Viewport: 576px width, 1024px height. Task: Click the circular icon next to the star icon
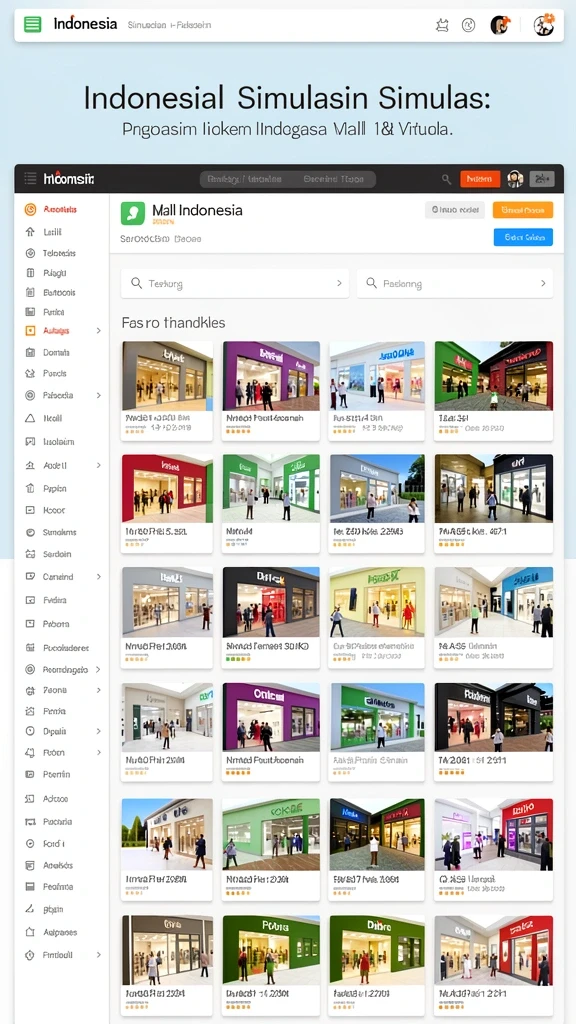pyautogui.click(x=468, y=25)
